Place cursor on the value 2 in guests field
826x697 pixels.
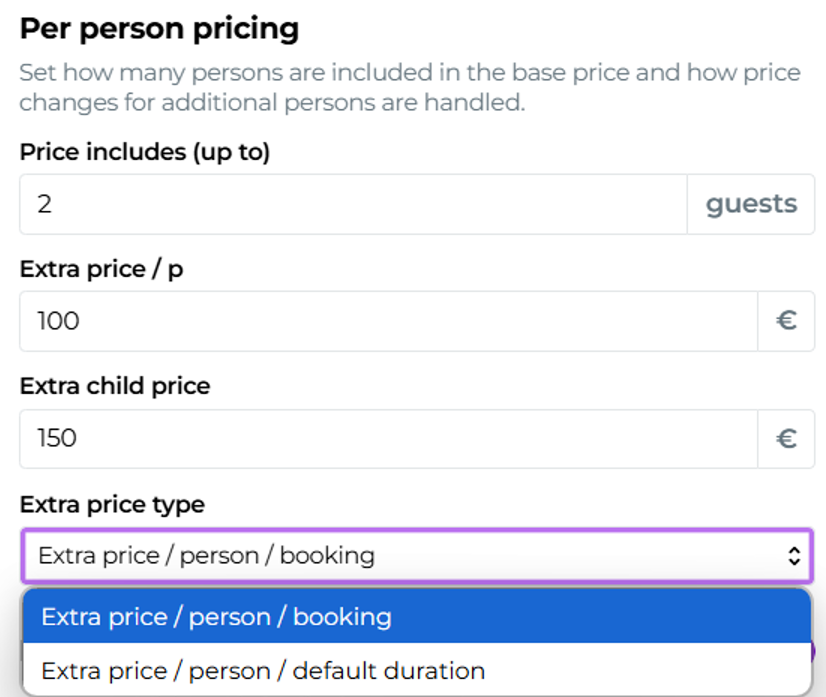click(44, 204)
